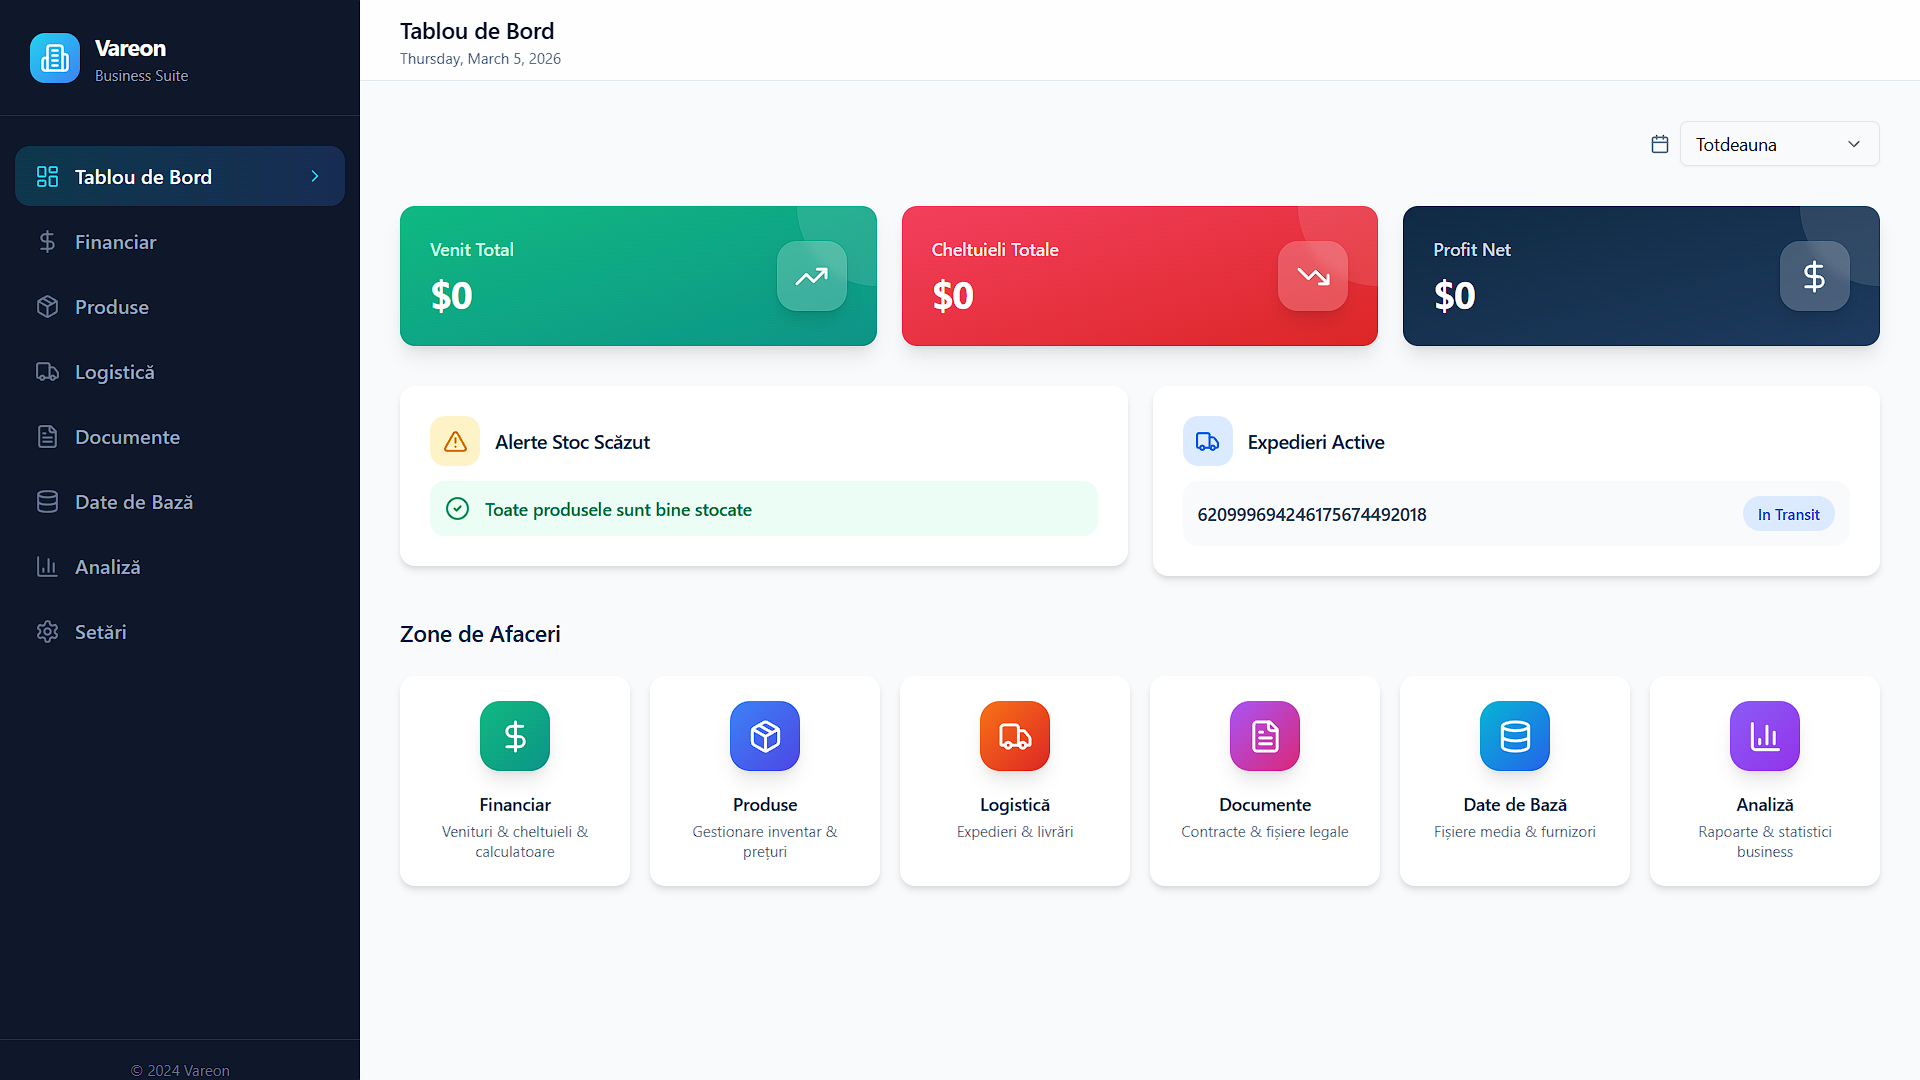Image resolution: width=1920 pixels, height=1080 pixels.
Task: Select Tablou de Bord sidebar item
Action: pyautogui.click(x=180, y=176)
